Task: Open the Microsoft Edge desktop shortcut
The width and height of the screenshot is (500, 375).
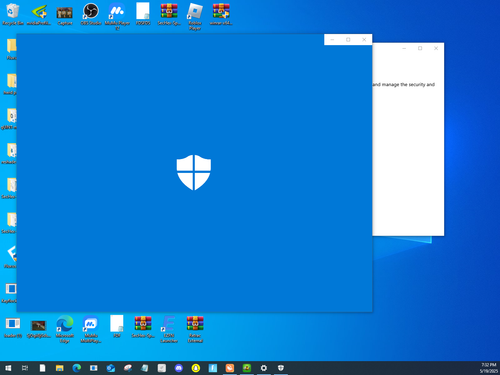Action: click(x=65, y=329)
